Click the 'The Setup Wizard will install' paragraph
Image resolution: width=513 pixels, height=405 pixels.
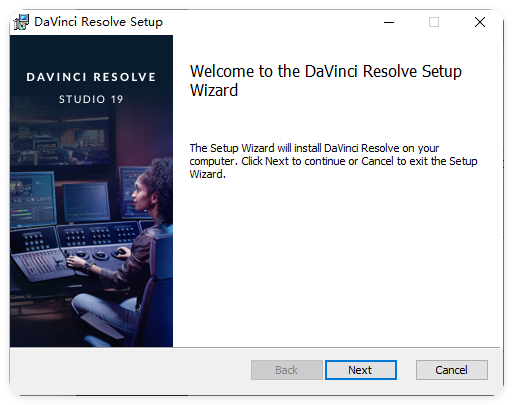pos(333,161)
